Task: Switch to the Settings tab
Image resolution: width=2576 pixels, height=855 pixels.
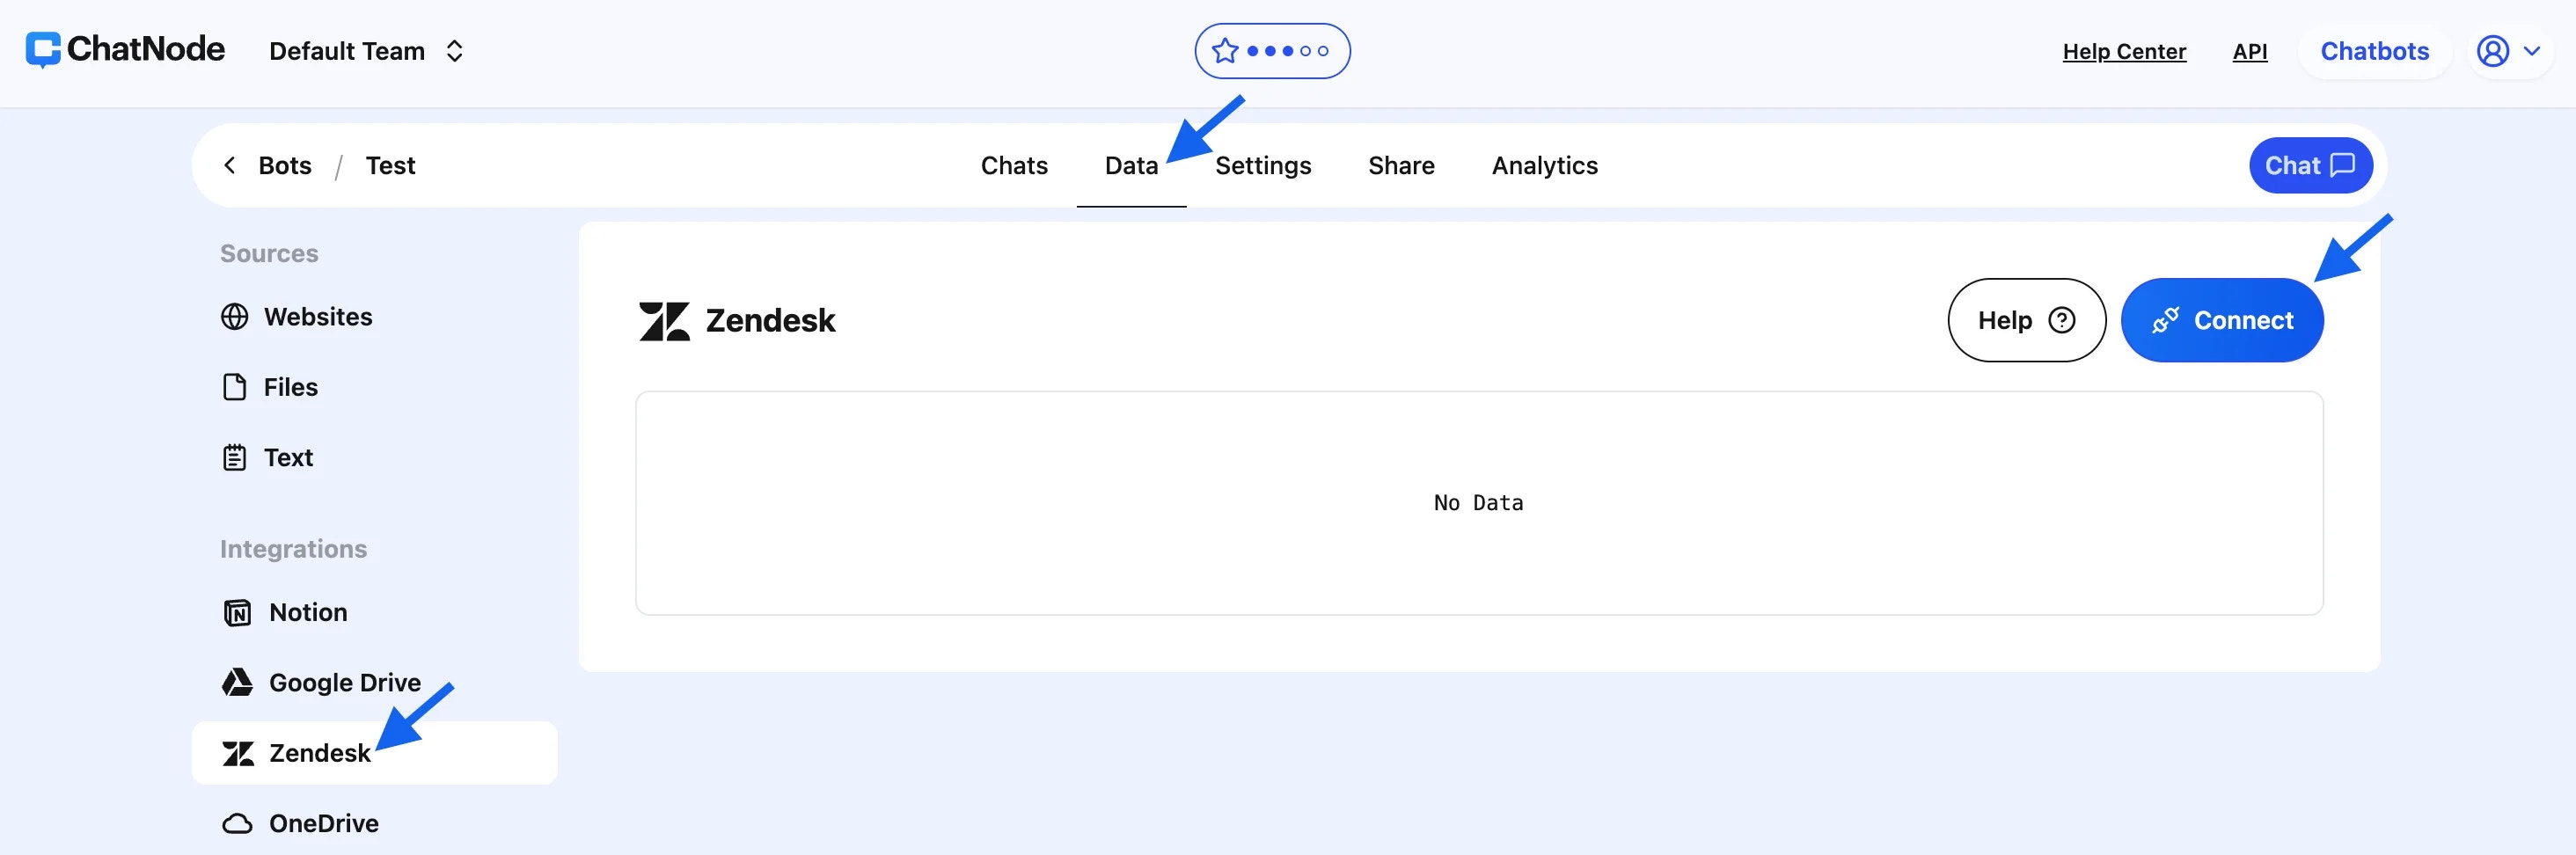Action: (x=1263, y=165)
